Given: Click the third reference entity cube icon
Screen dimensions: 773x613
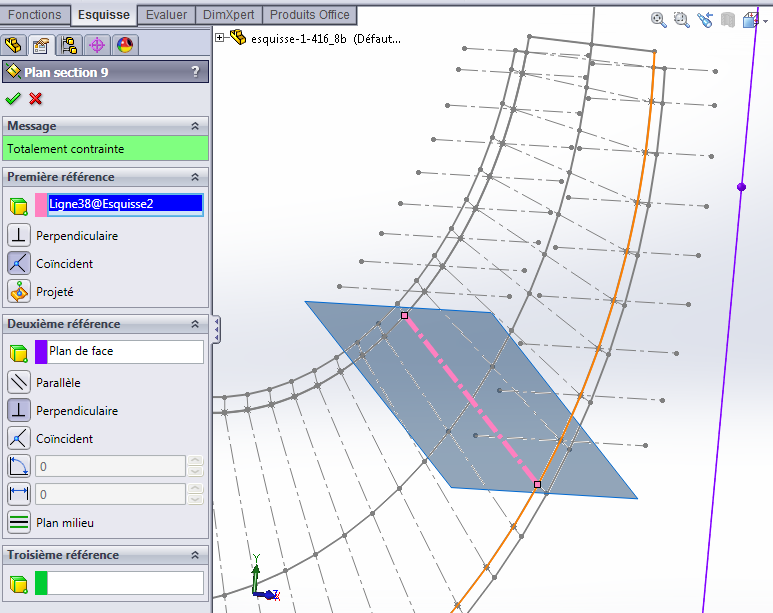Looking at the screenshot, I should pos(19,584).
